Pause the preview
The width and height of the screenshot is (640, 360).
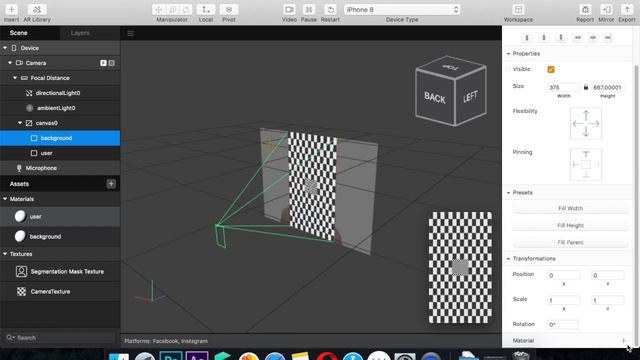309,9
